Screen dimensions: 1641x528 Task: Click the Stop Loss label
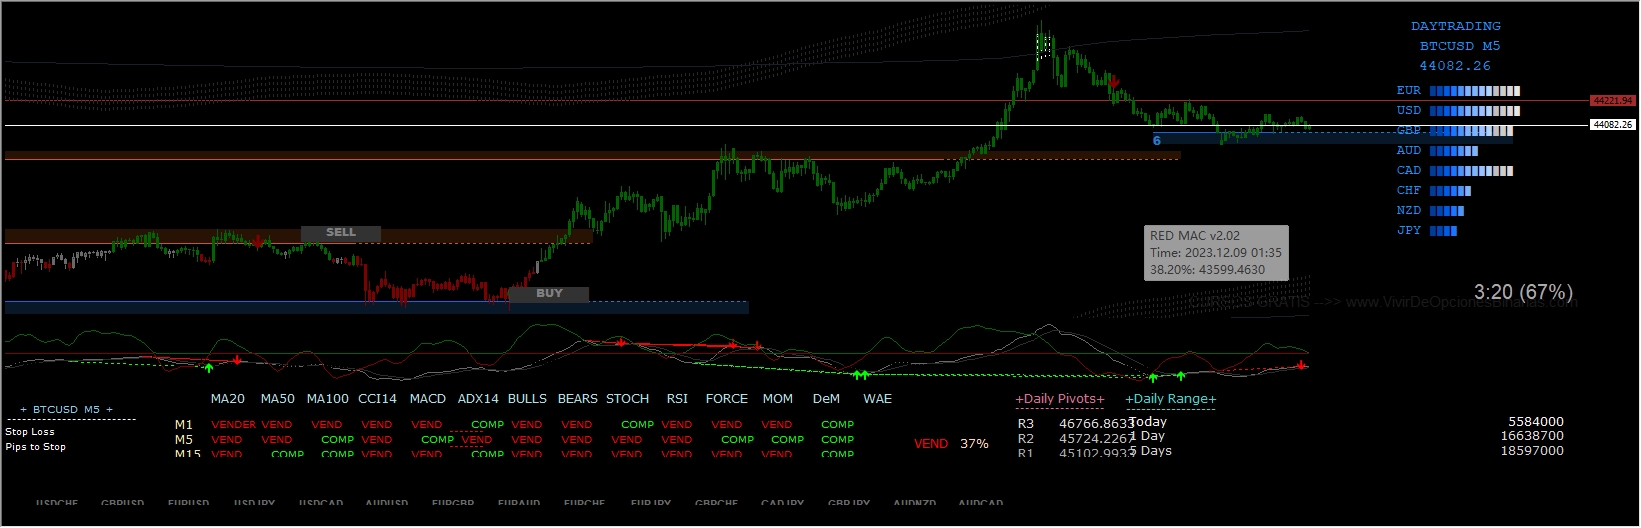click(30, 432)
